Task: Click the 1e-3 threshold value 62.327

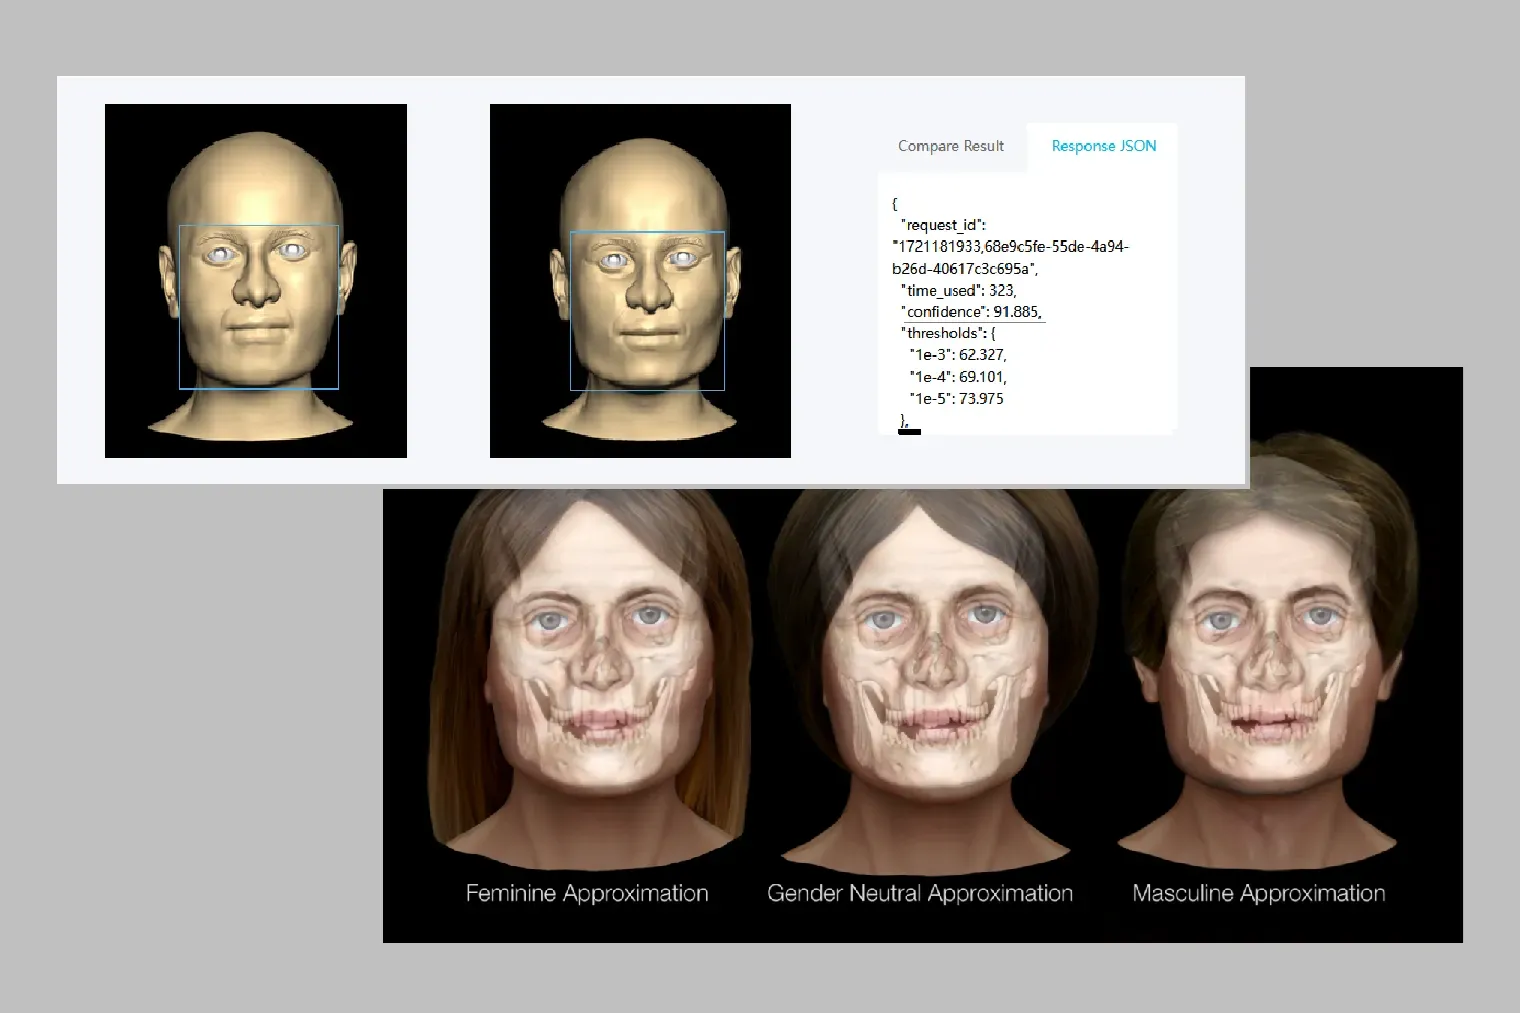Action: click(x=982, y=355)
